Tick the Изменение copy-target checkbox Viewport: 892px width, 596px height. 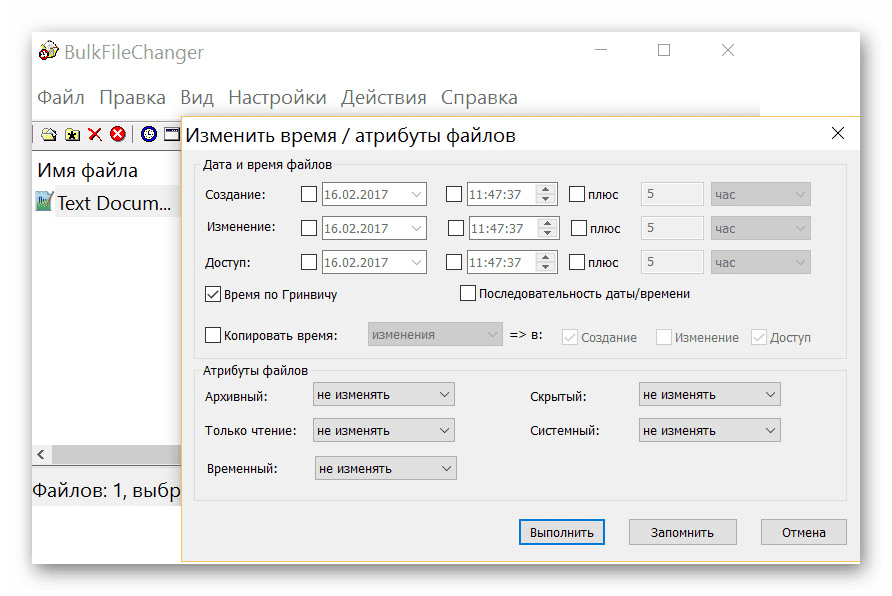663,337
